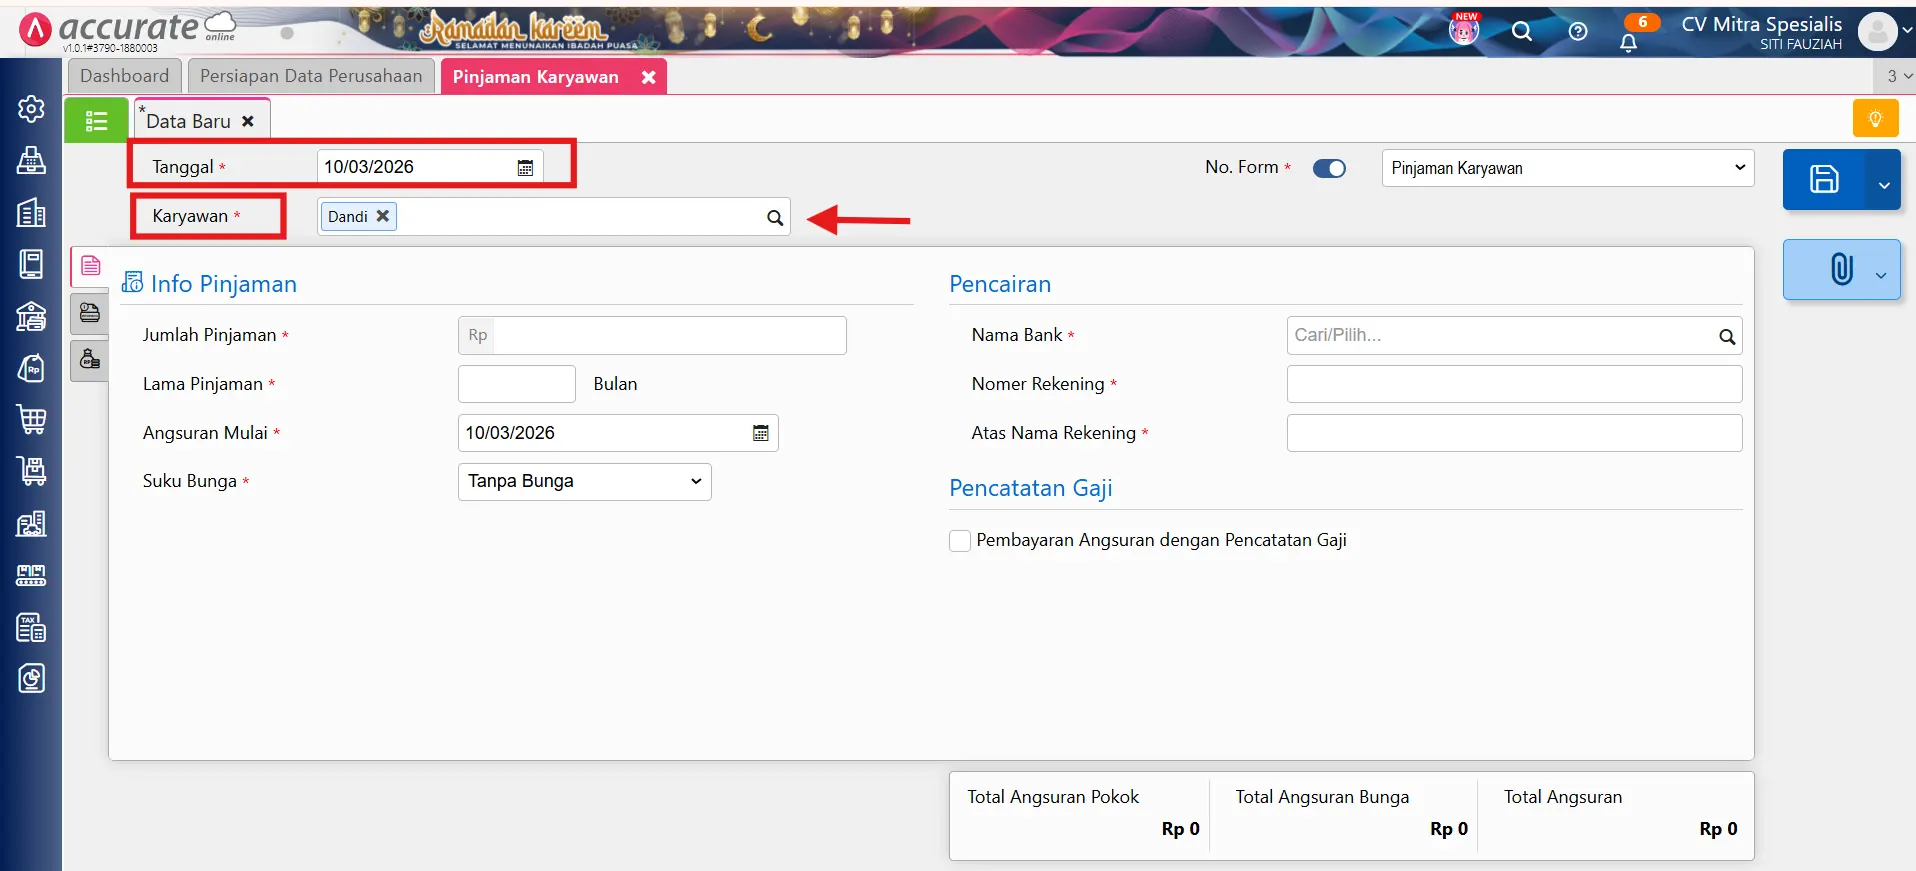Click the Jumlah Pinjaman amount field

(668, 336)
